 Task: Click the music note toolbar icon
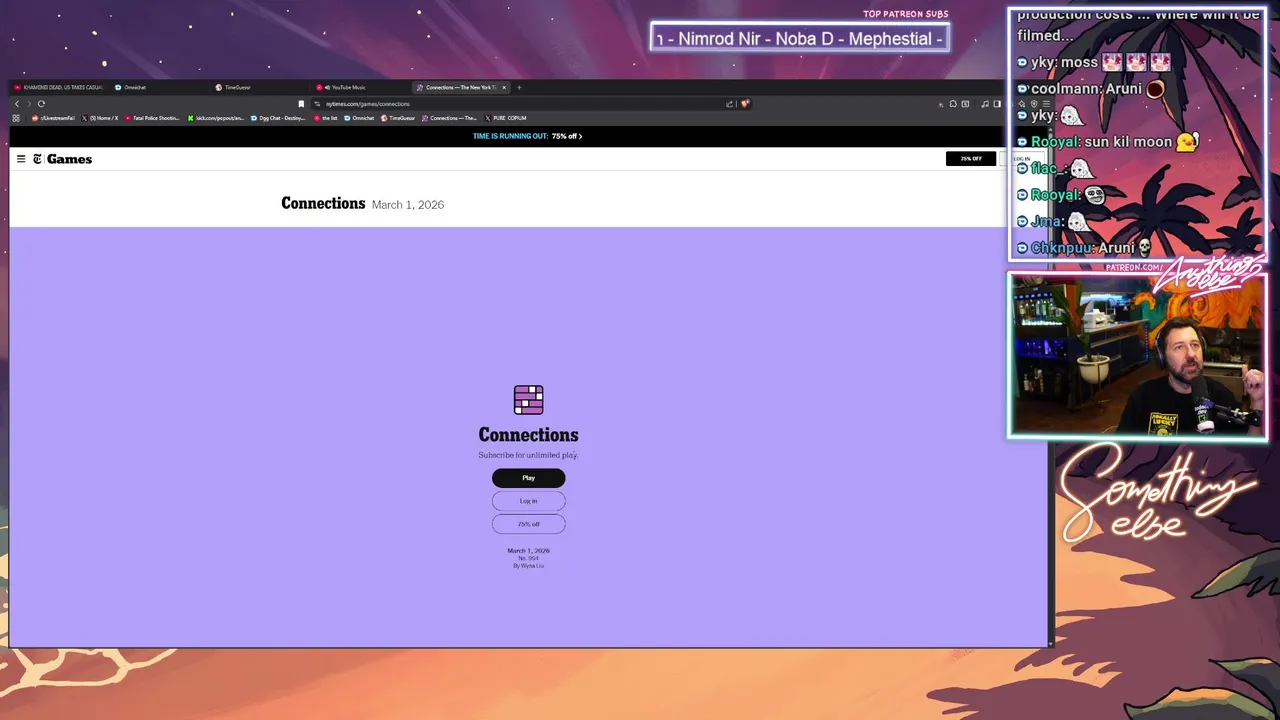point(985,104)
